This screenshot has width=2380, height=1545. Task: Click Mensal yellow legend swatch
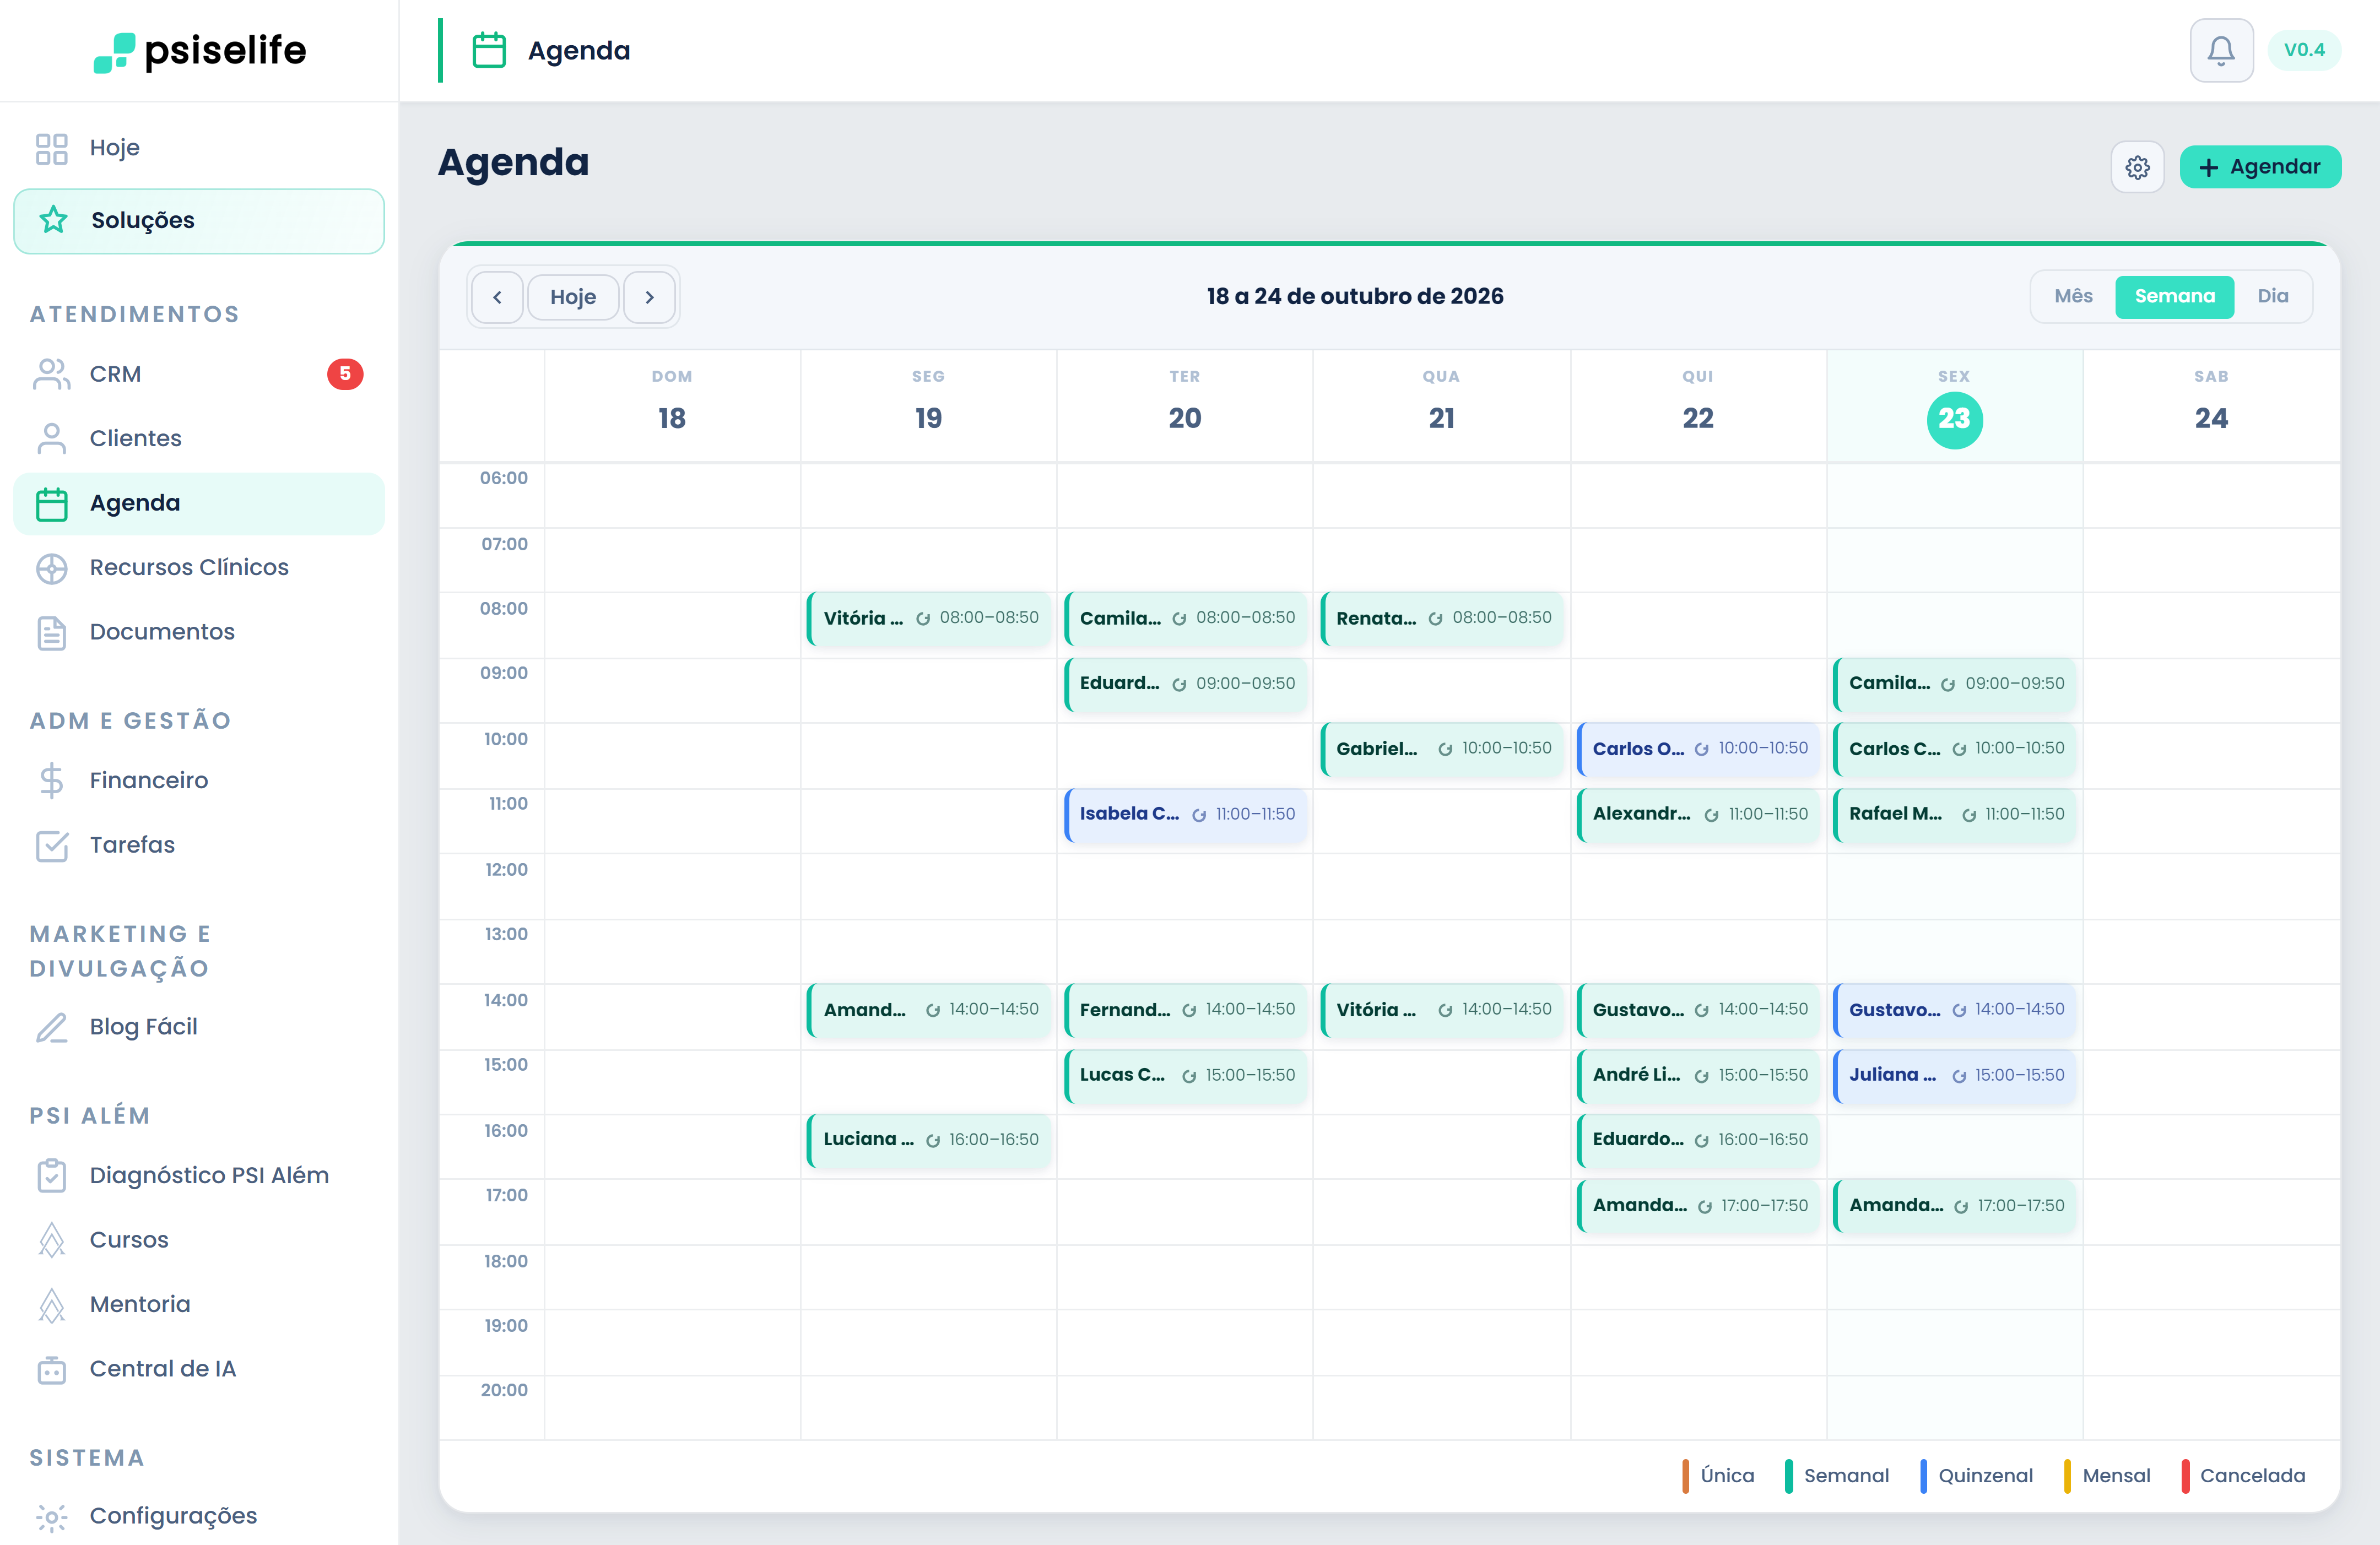point(2067,1476)
